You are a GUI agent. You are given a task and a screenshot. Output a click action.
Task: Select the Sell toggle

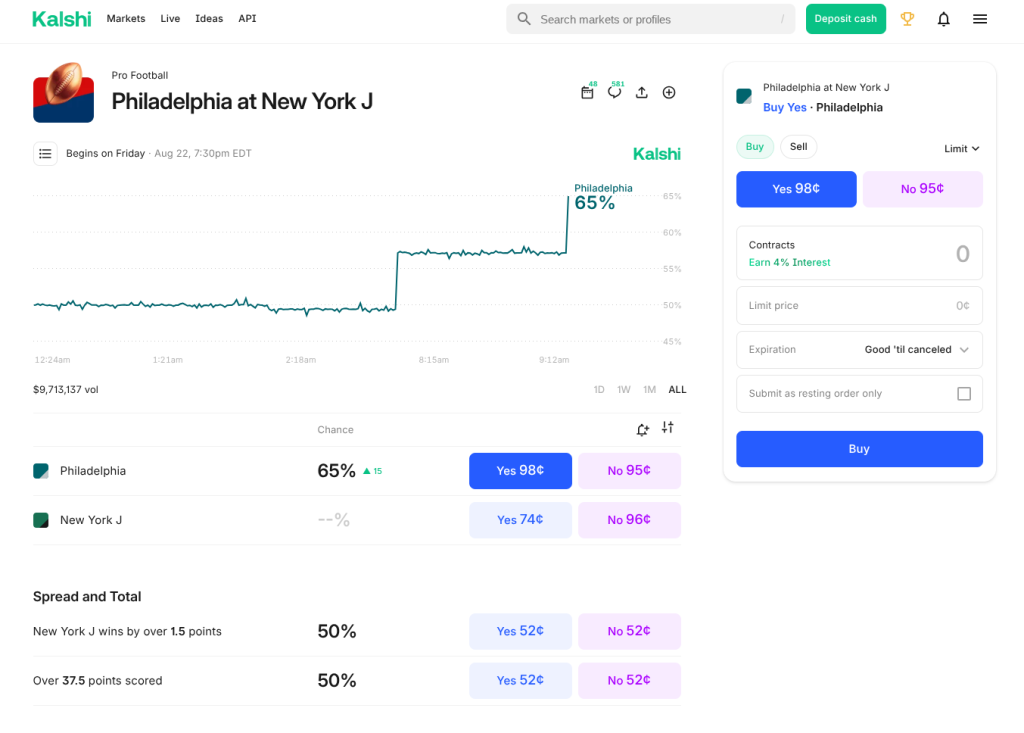coord(799,146)
